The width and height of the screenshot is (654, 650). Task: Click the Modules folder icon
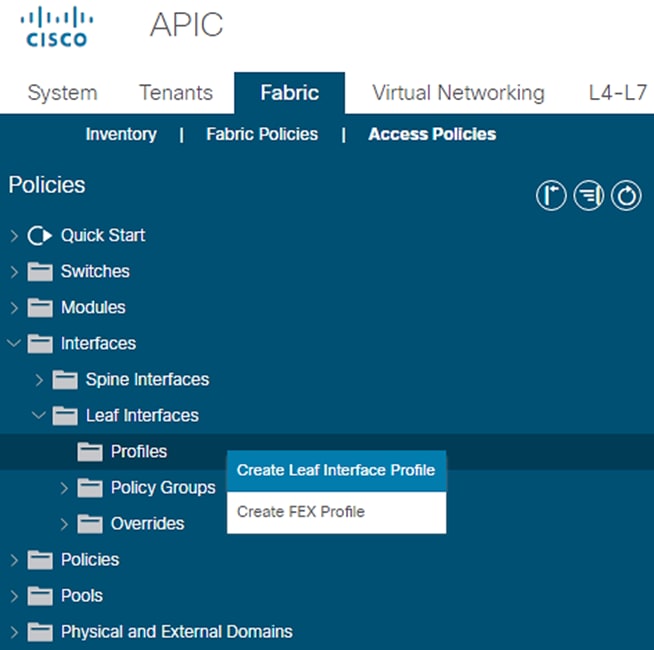click(40, 308)
